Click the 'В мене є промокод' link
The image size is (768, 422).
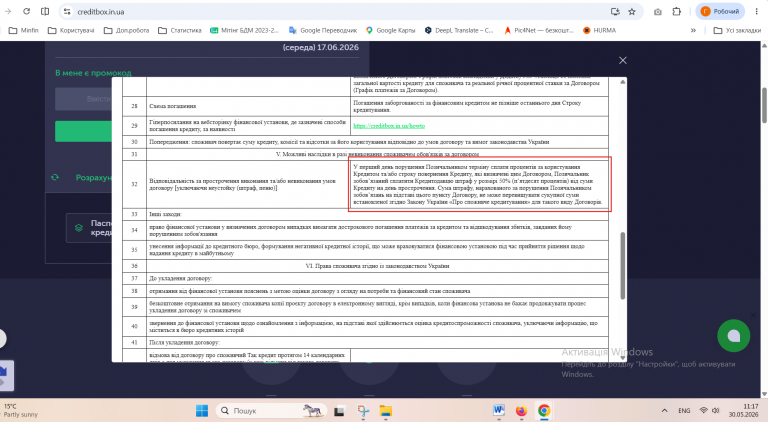[x=93, y=73]
